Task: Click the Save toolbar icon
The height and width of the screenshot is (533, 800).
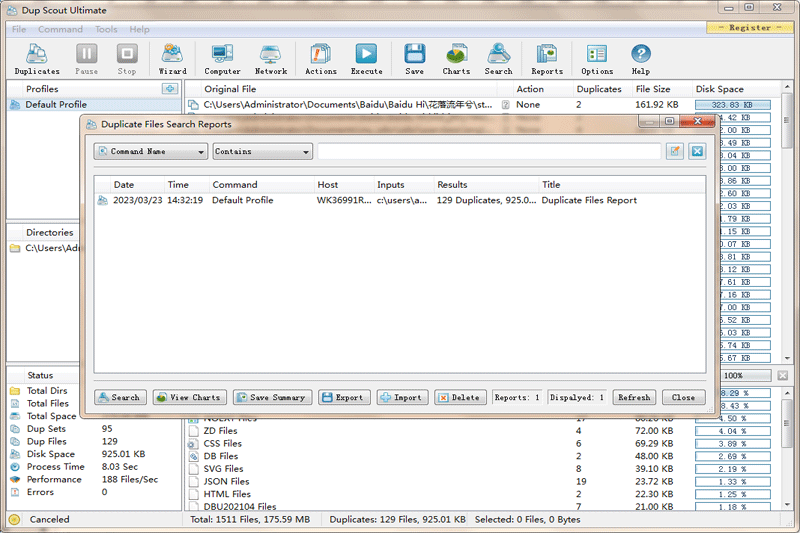Action: (414, 59)
